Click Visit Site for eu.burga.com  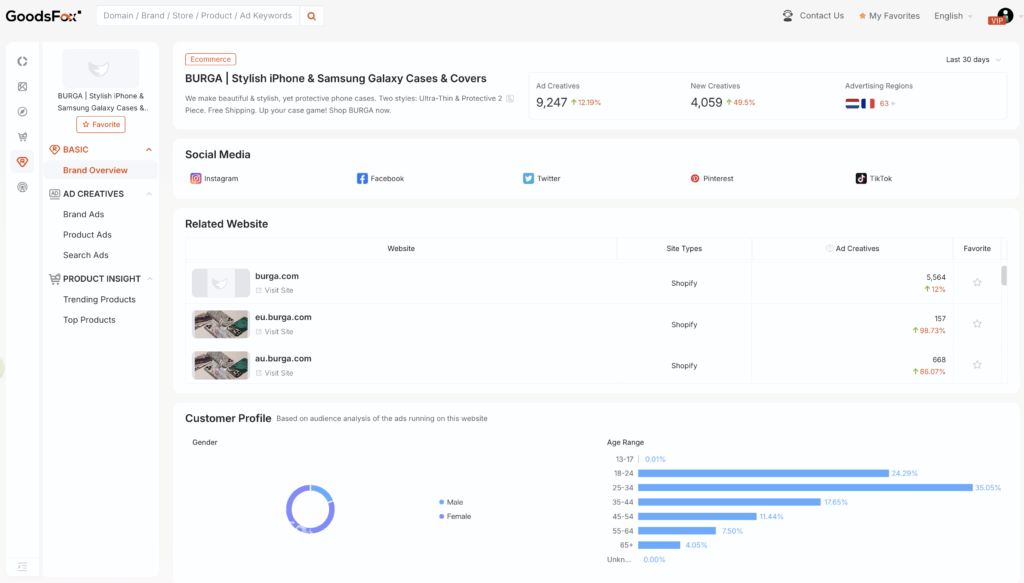coord(274,332)
